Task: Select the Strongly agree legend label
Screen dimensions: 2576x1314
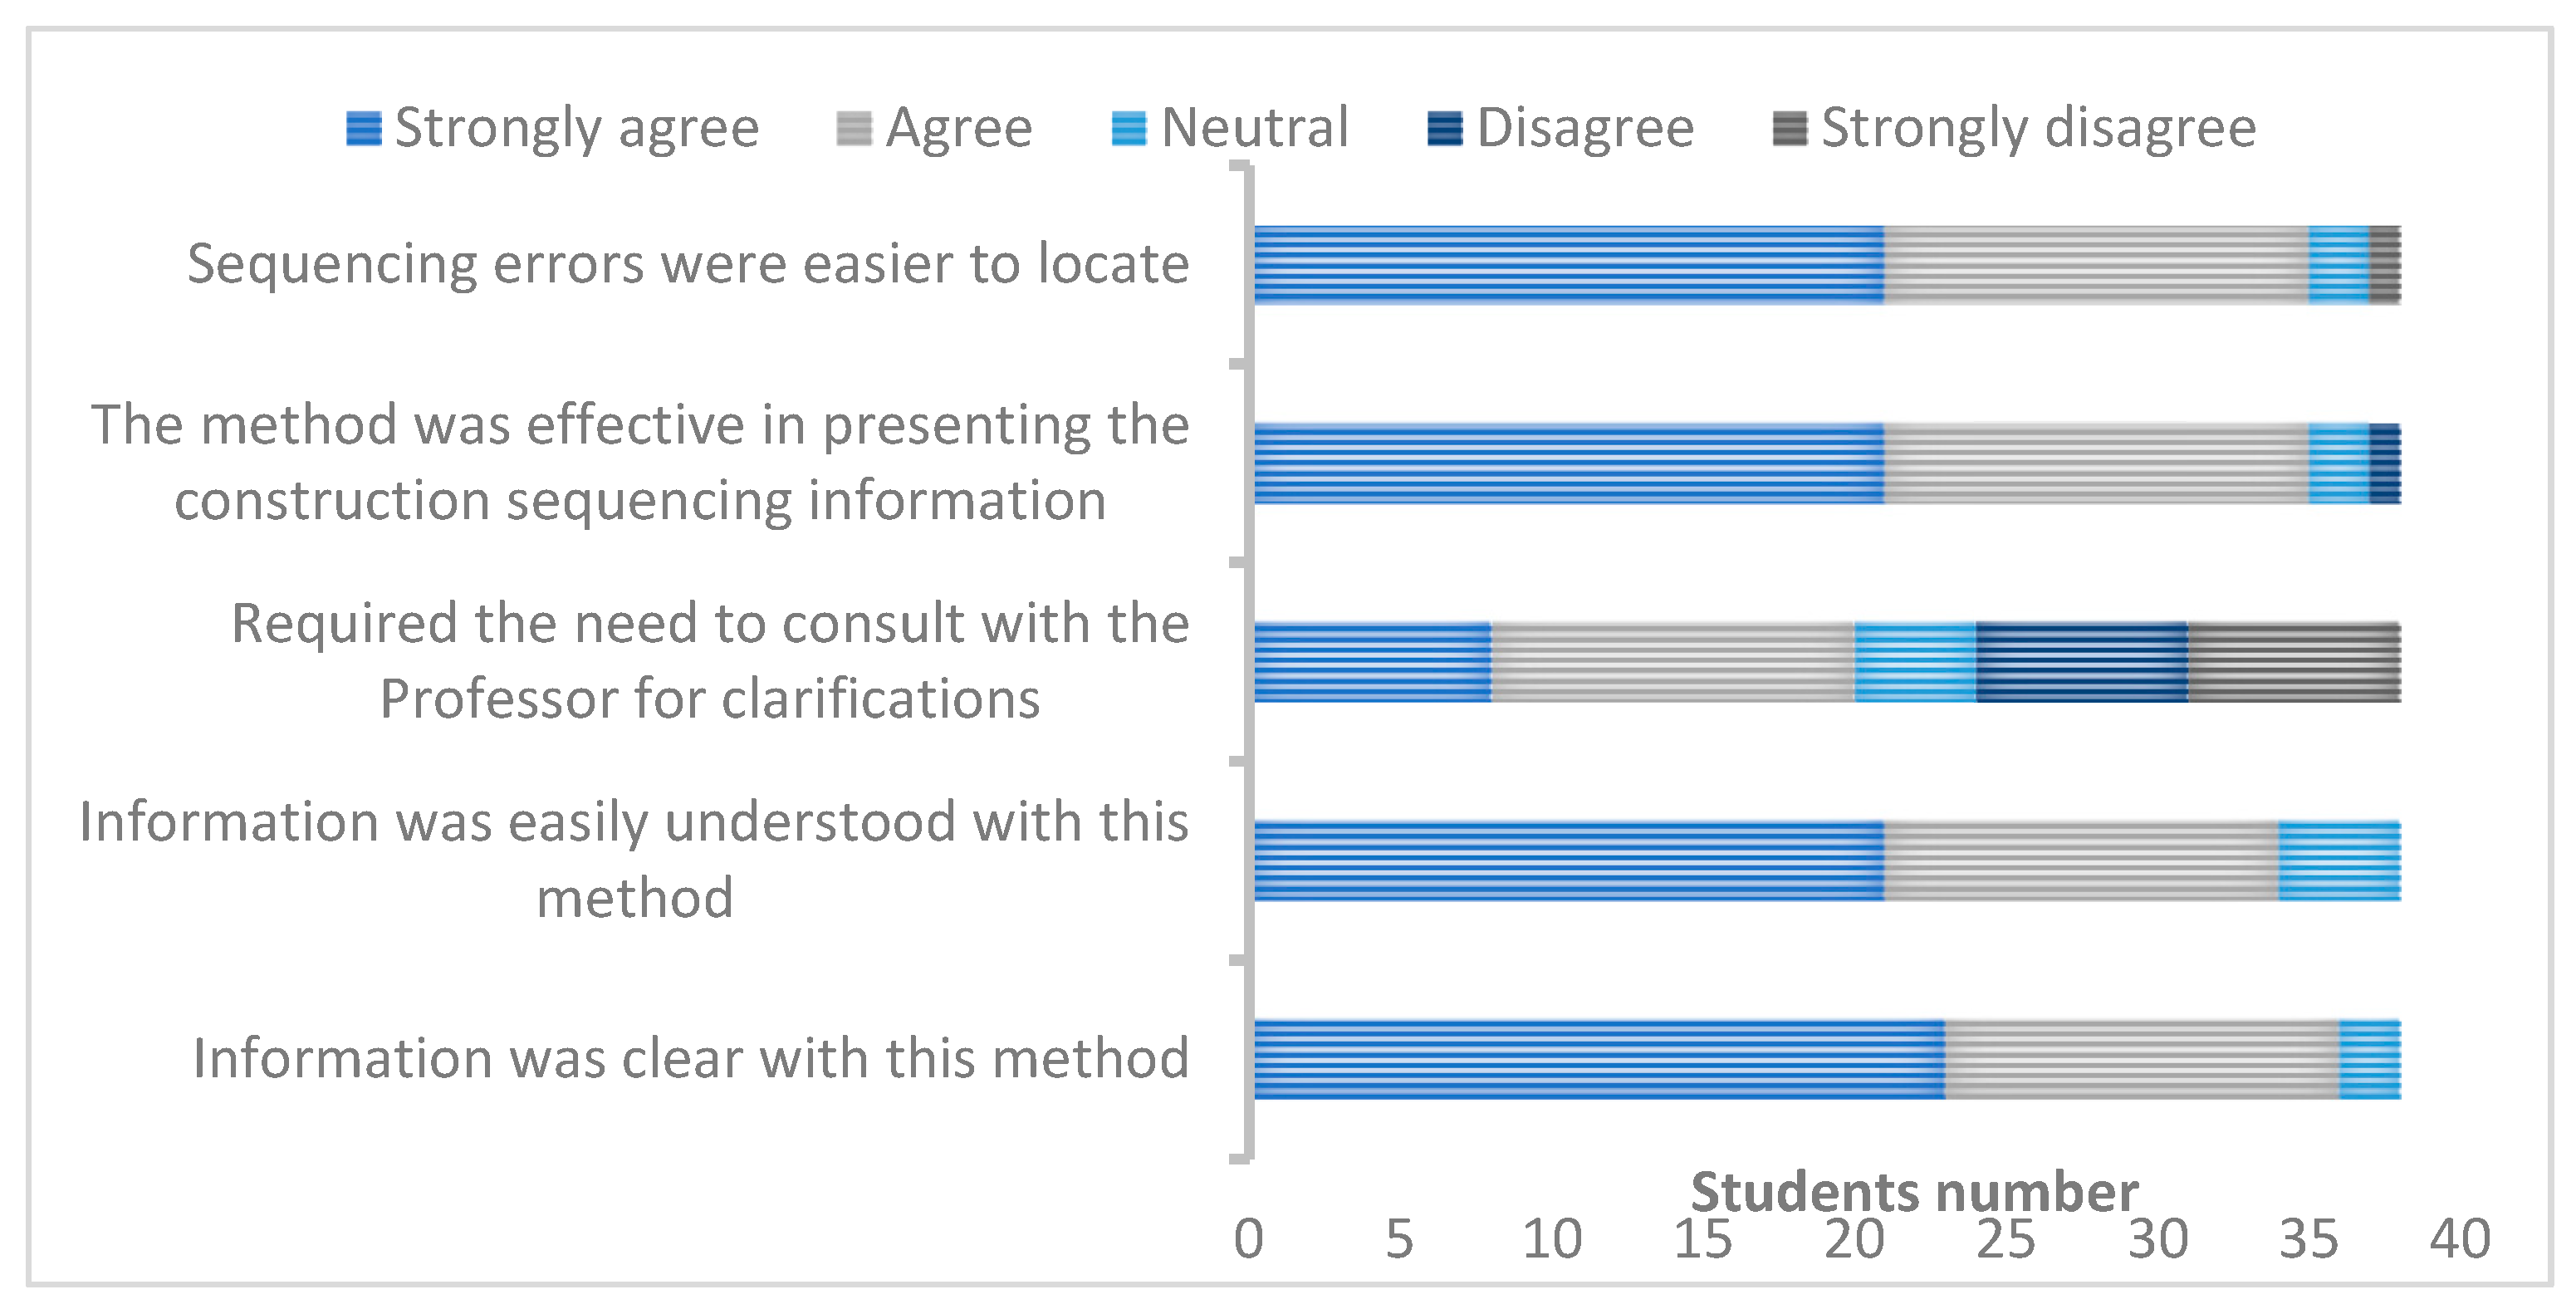Action: 577,128
